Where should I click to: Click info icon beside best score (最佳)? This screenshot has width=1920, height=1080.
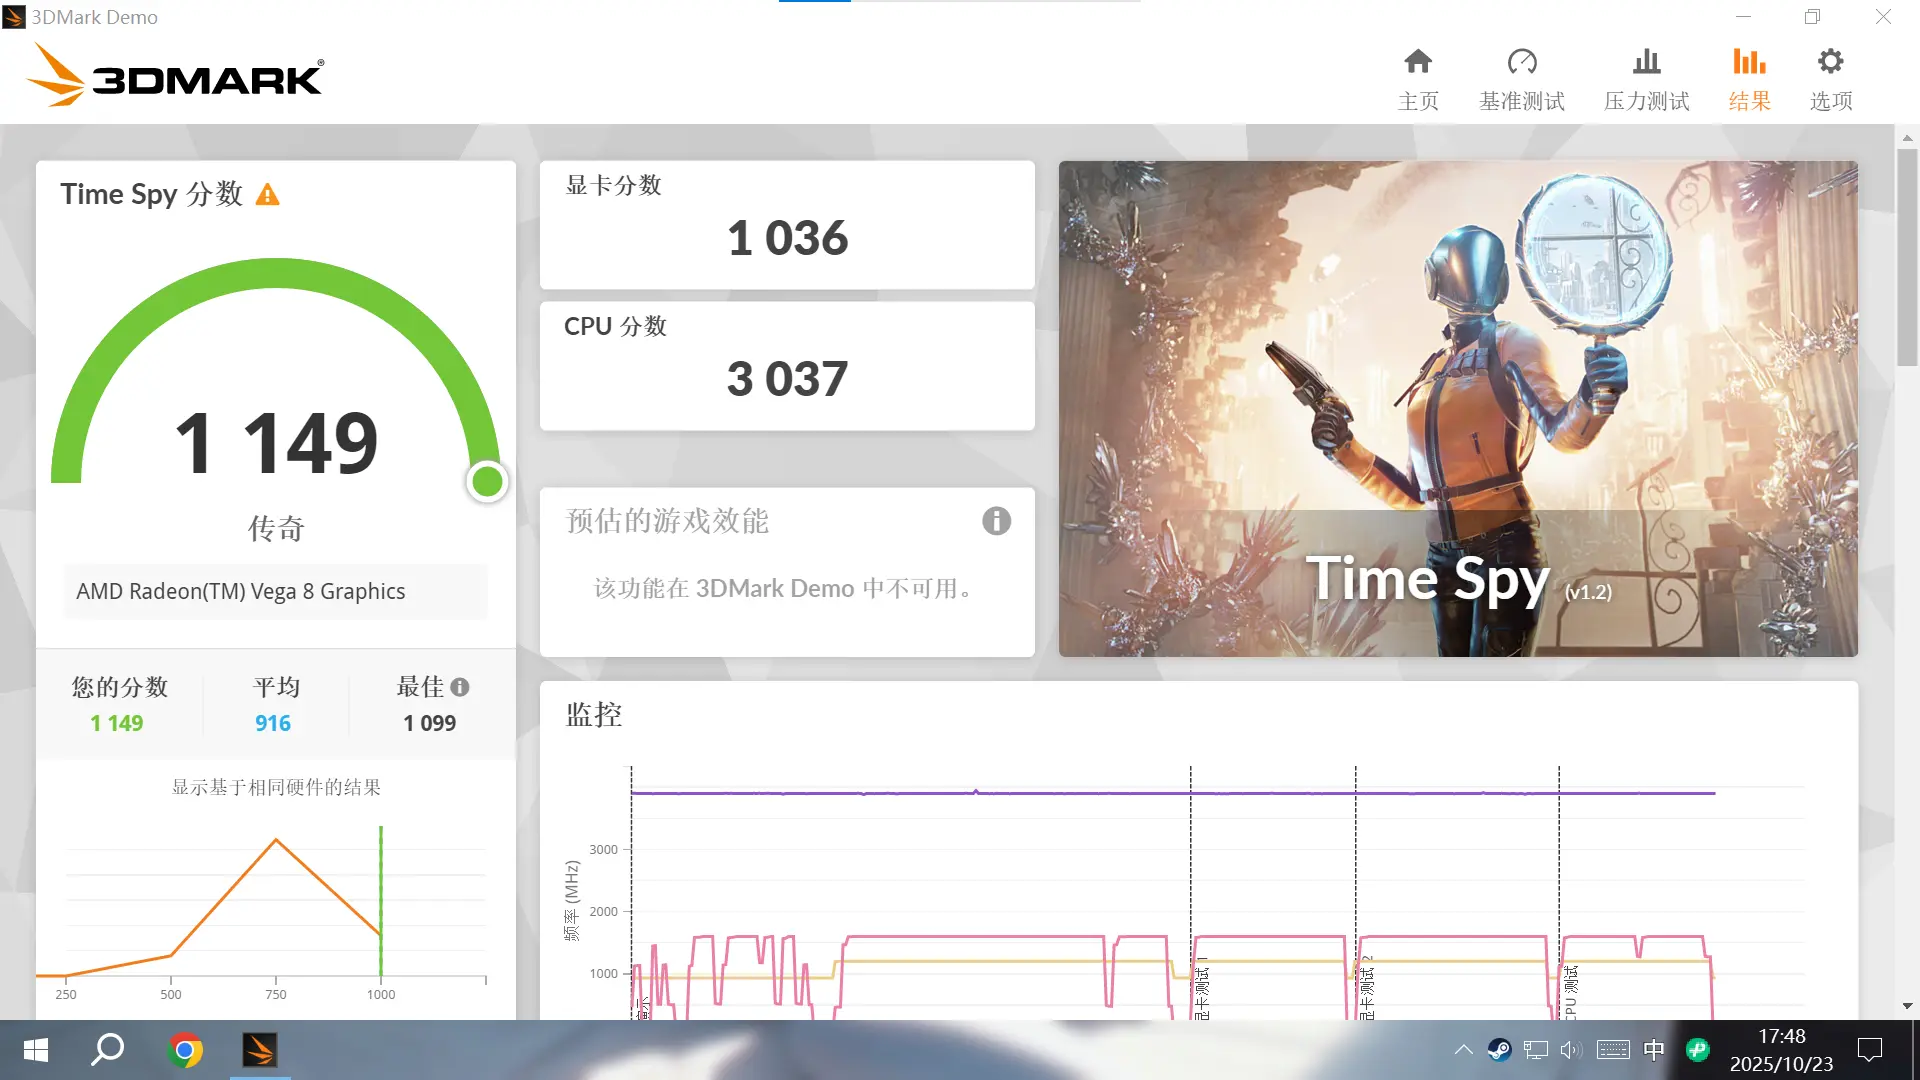coord(460,687)
